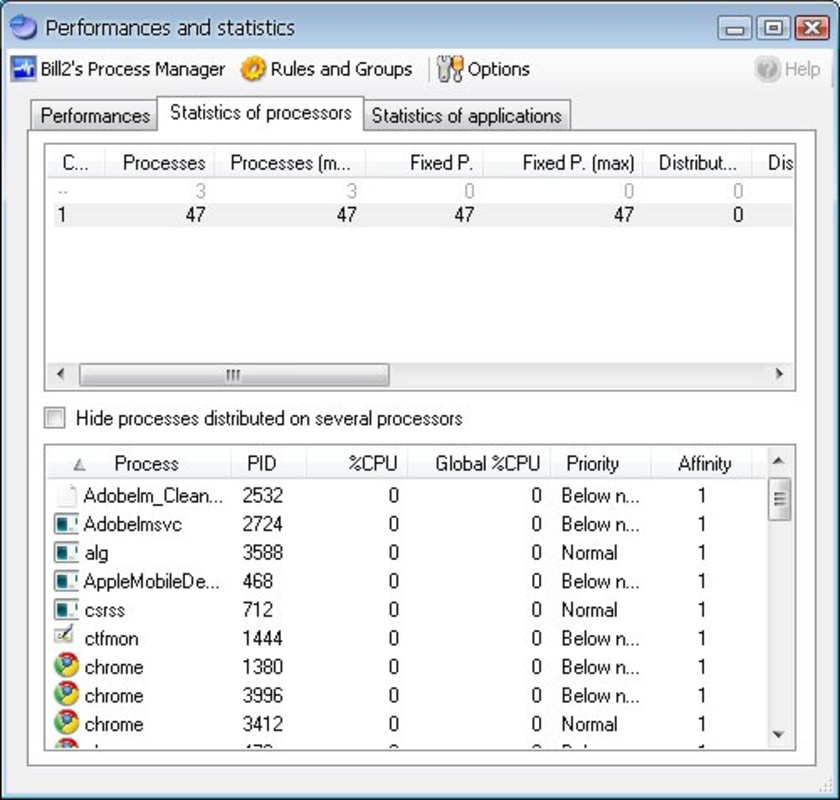Select the Adobelm_Clean... process name
Image resolution: width=840 pixels, height=800 pixels.
click(x=153, y=496)
